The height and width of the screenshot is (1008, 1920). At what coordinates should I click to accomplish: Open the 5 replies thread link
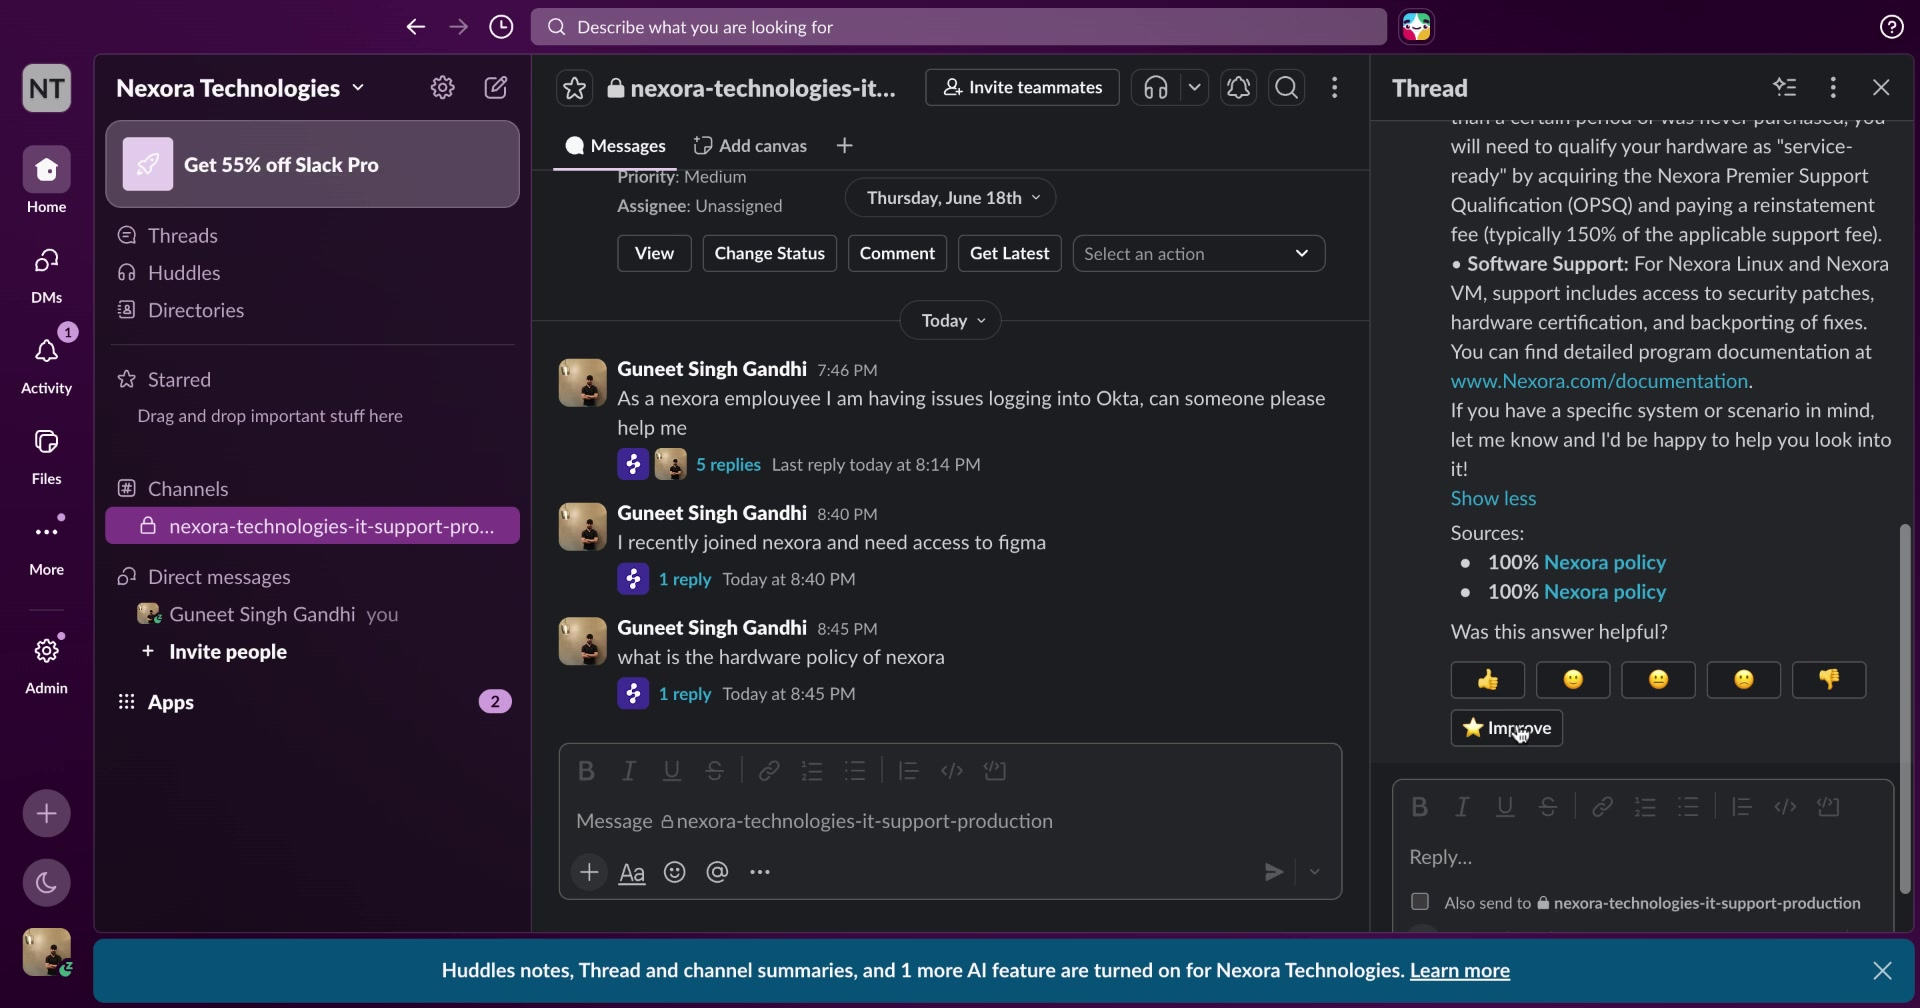(728, 465)
